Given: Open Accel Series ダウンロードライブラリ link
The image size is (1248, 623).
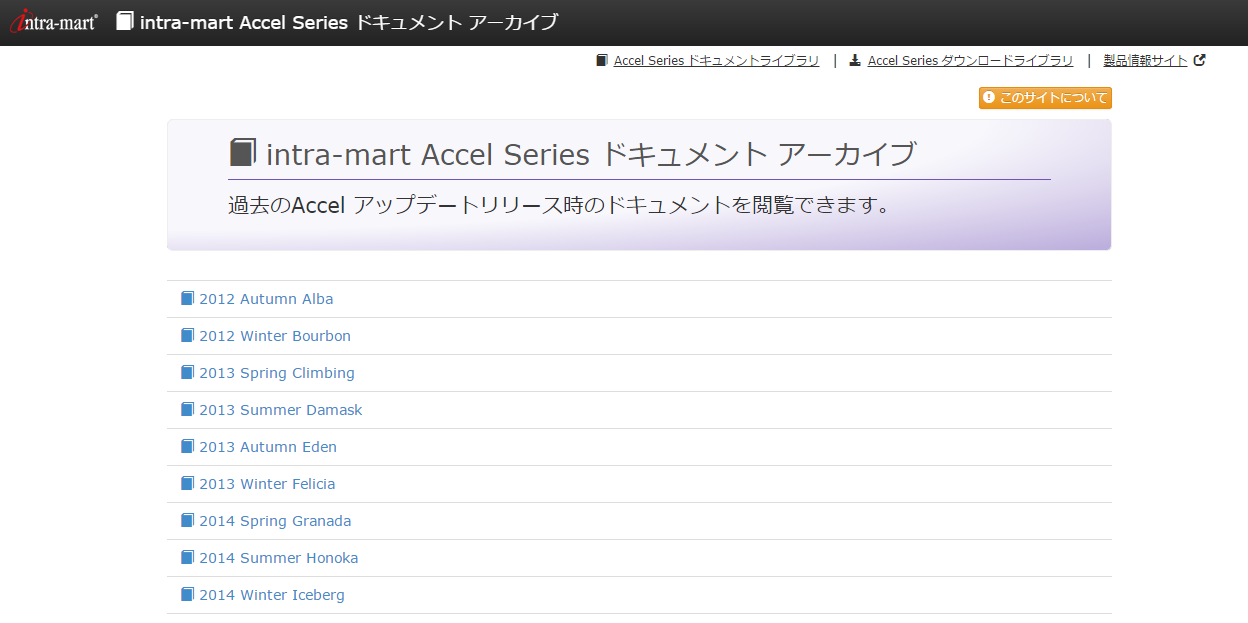Looking at the screenshot, I should pyautogui.click(x=970, y=61).
